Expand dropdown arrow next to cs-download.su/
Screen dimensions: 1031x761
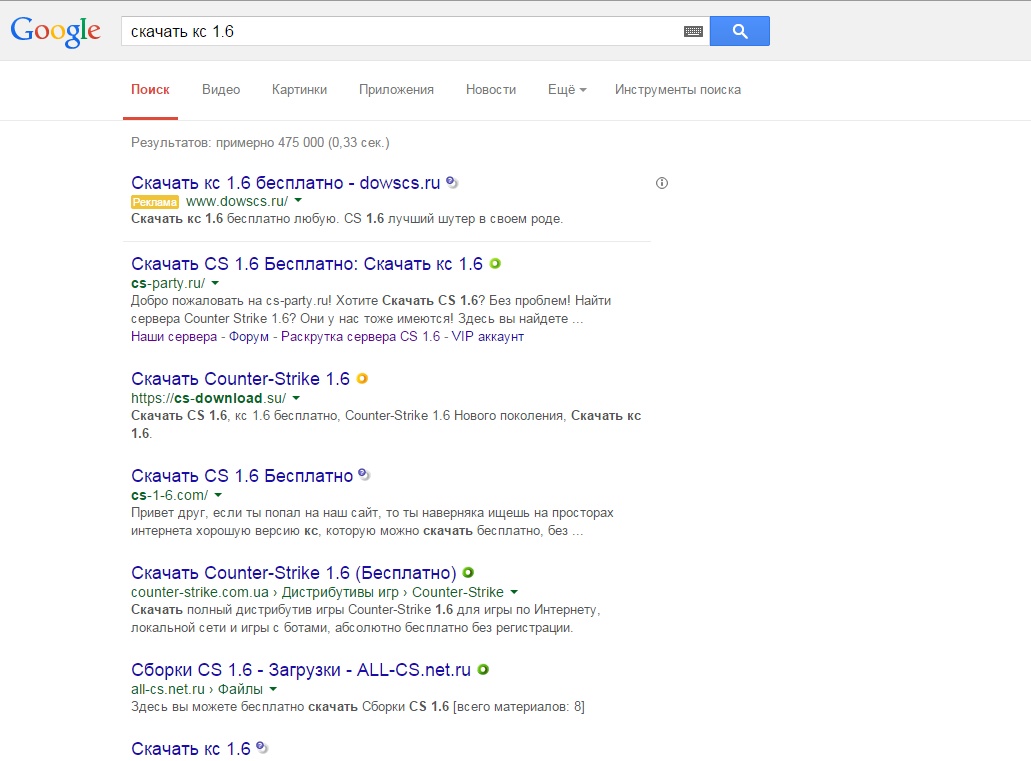296,398
